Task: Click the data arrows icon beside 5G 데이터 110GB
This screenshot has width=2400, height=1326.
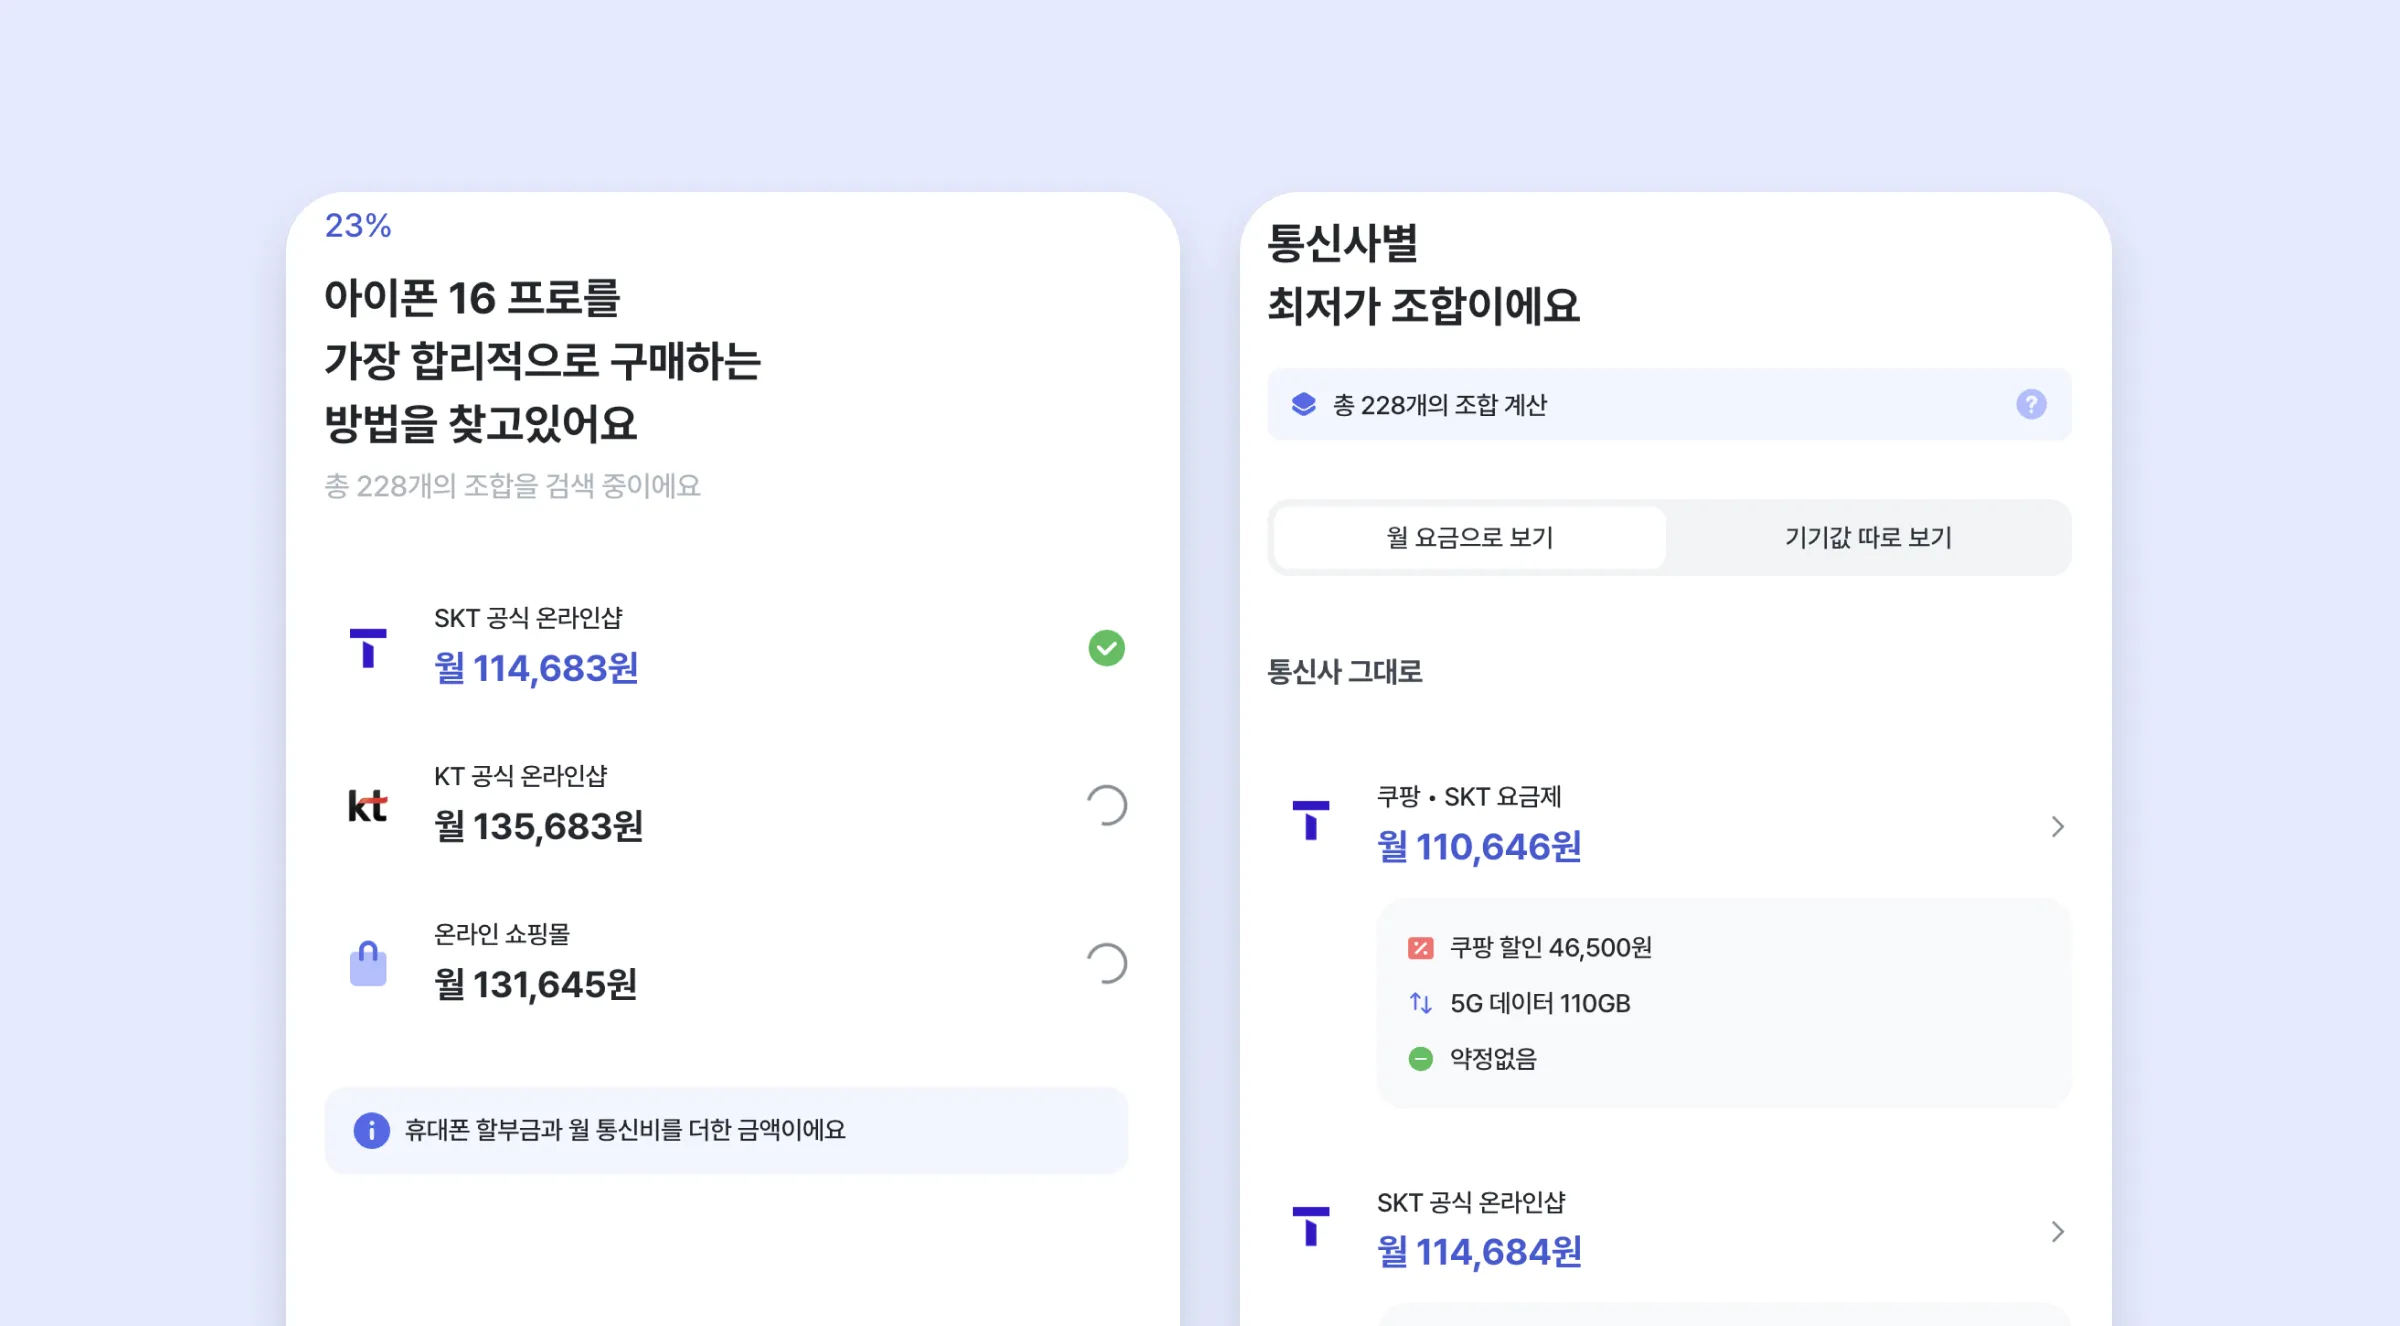Action: click(x=1420, y=1003)
